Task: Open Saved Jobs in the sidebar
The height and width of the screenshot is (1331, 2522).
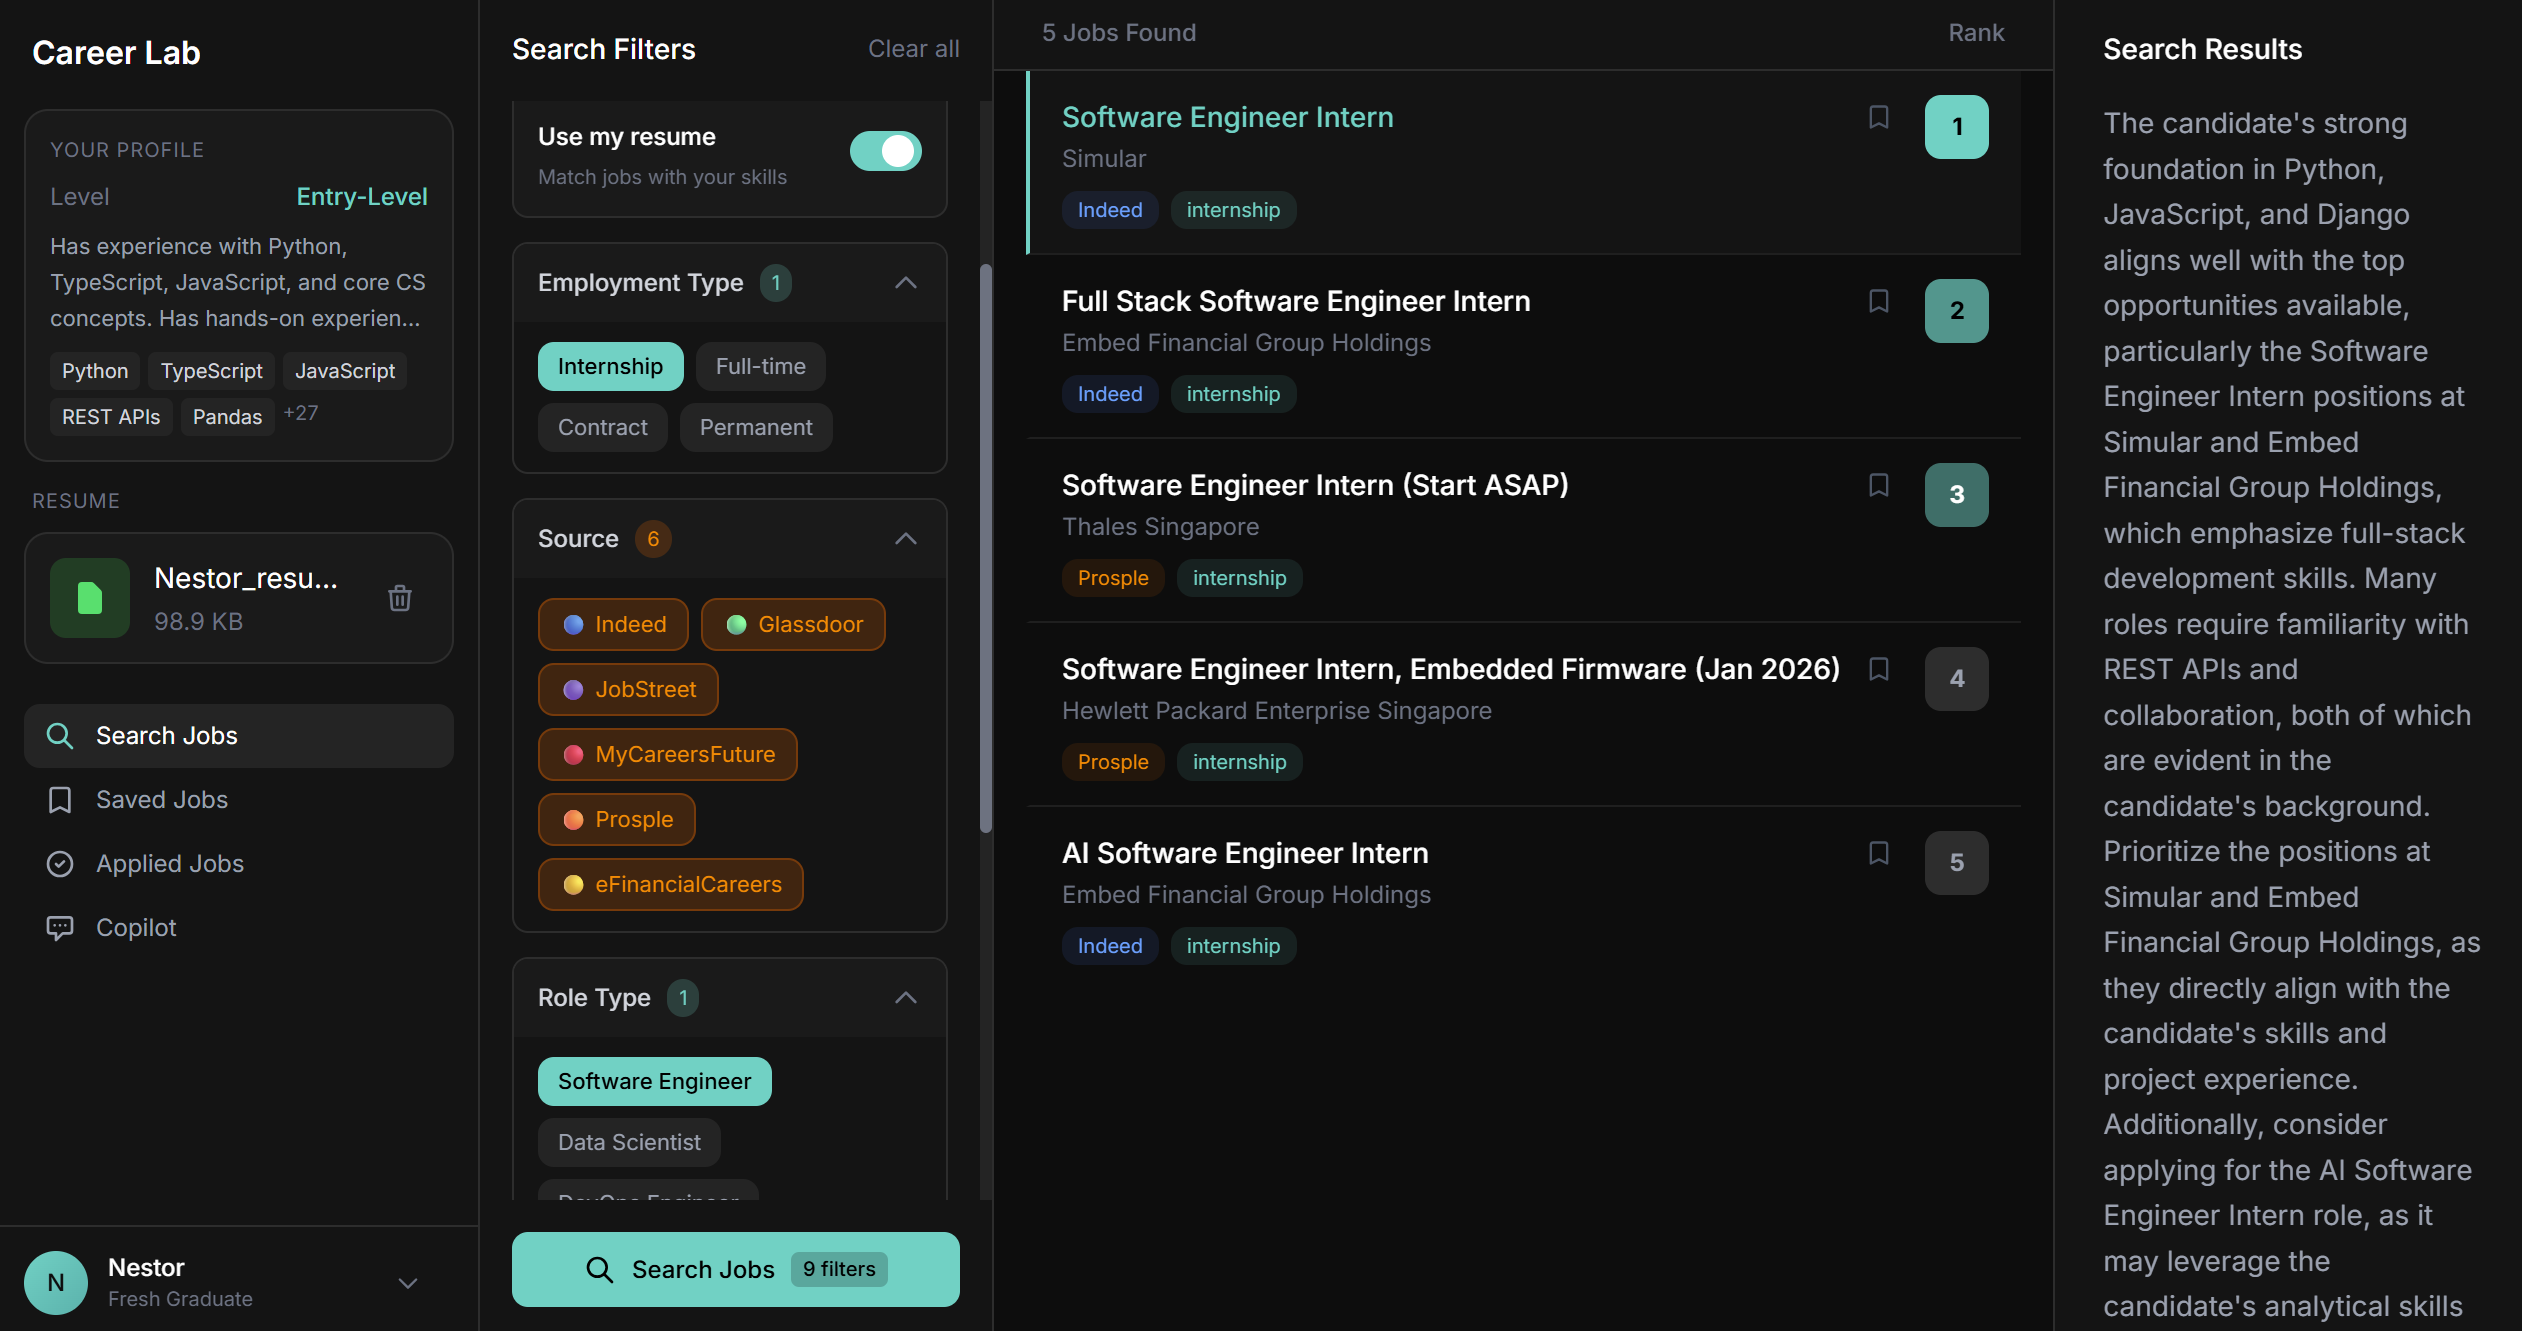Action: [162, 799]
